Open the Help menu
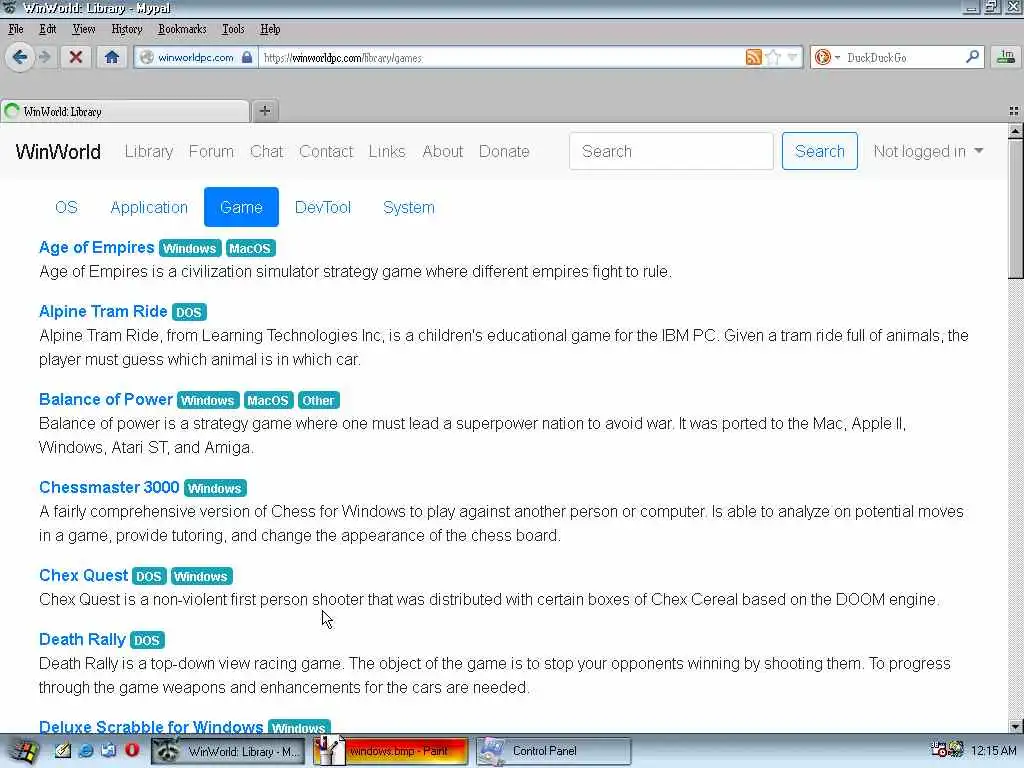Screen dimensions: 1024x768 [270, 29]
